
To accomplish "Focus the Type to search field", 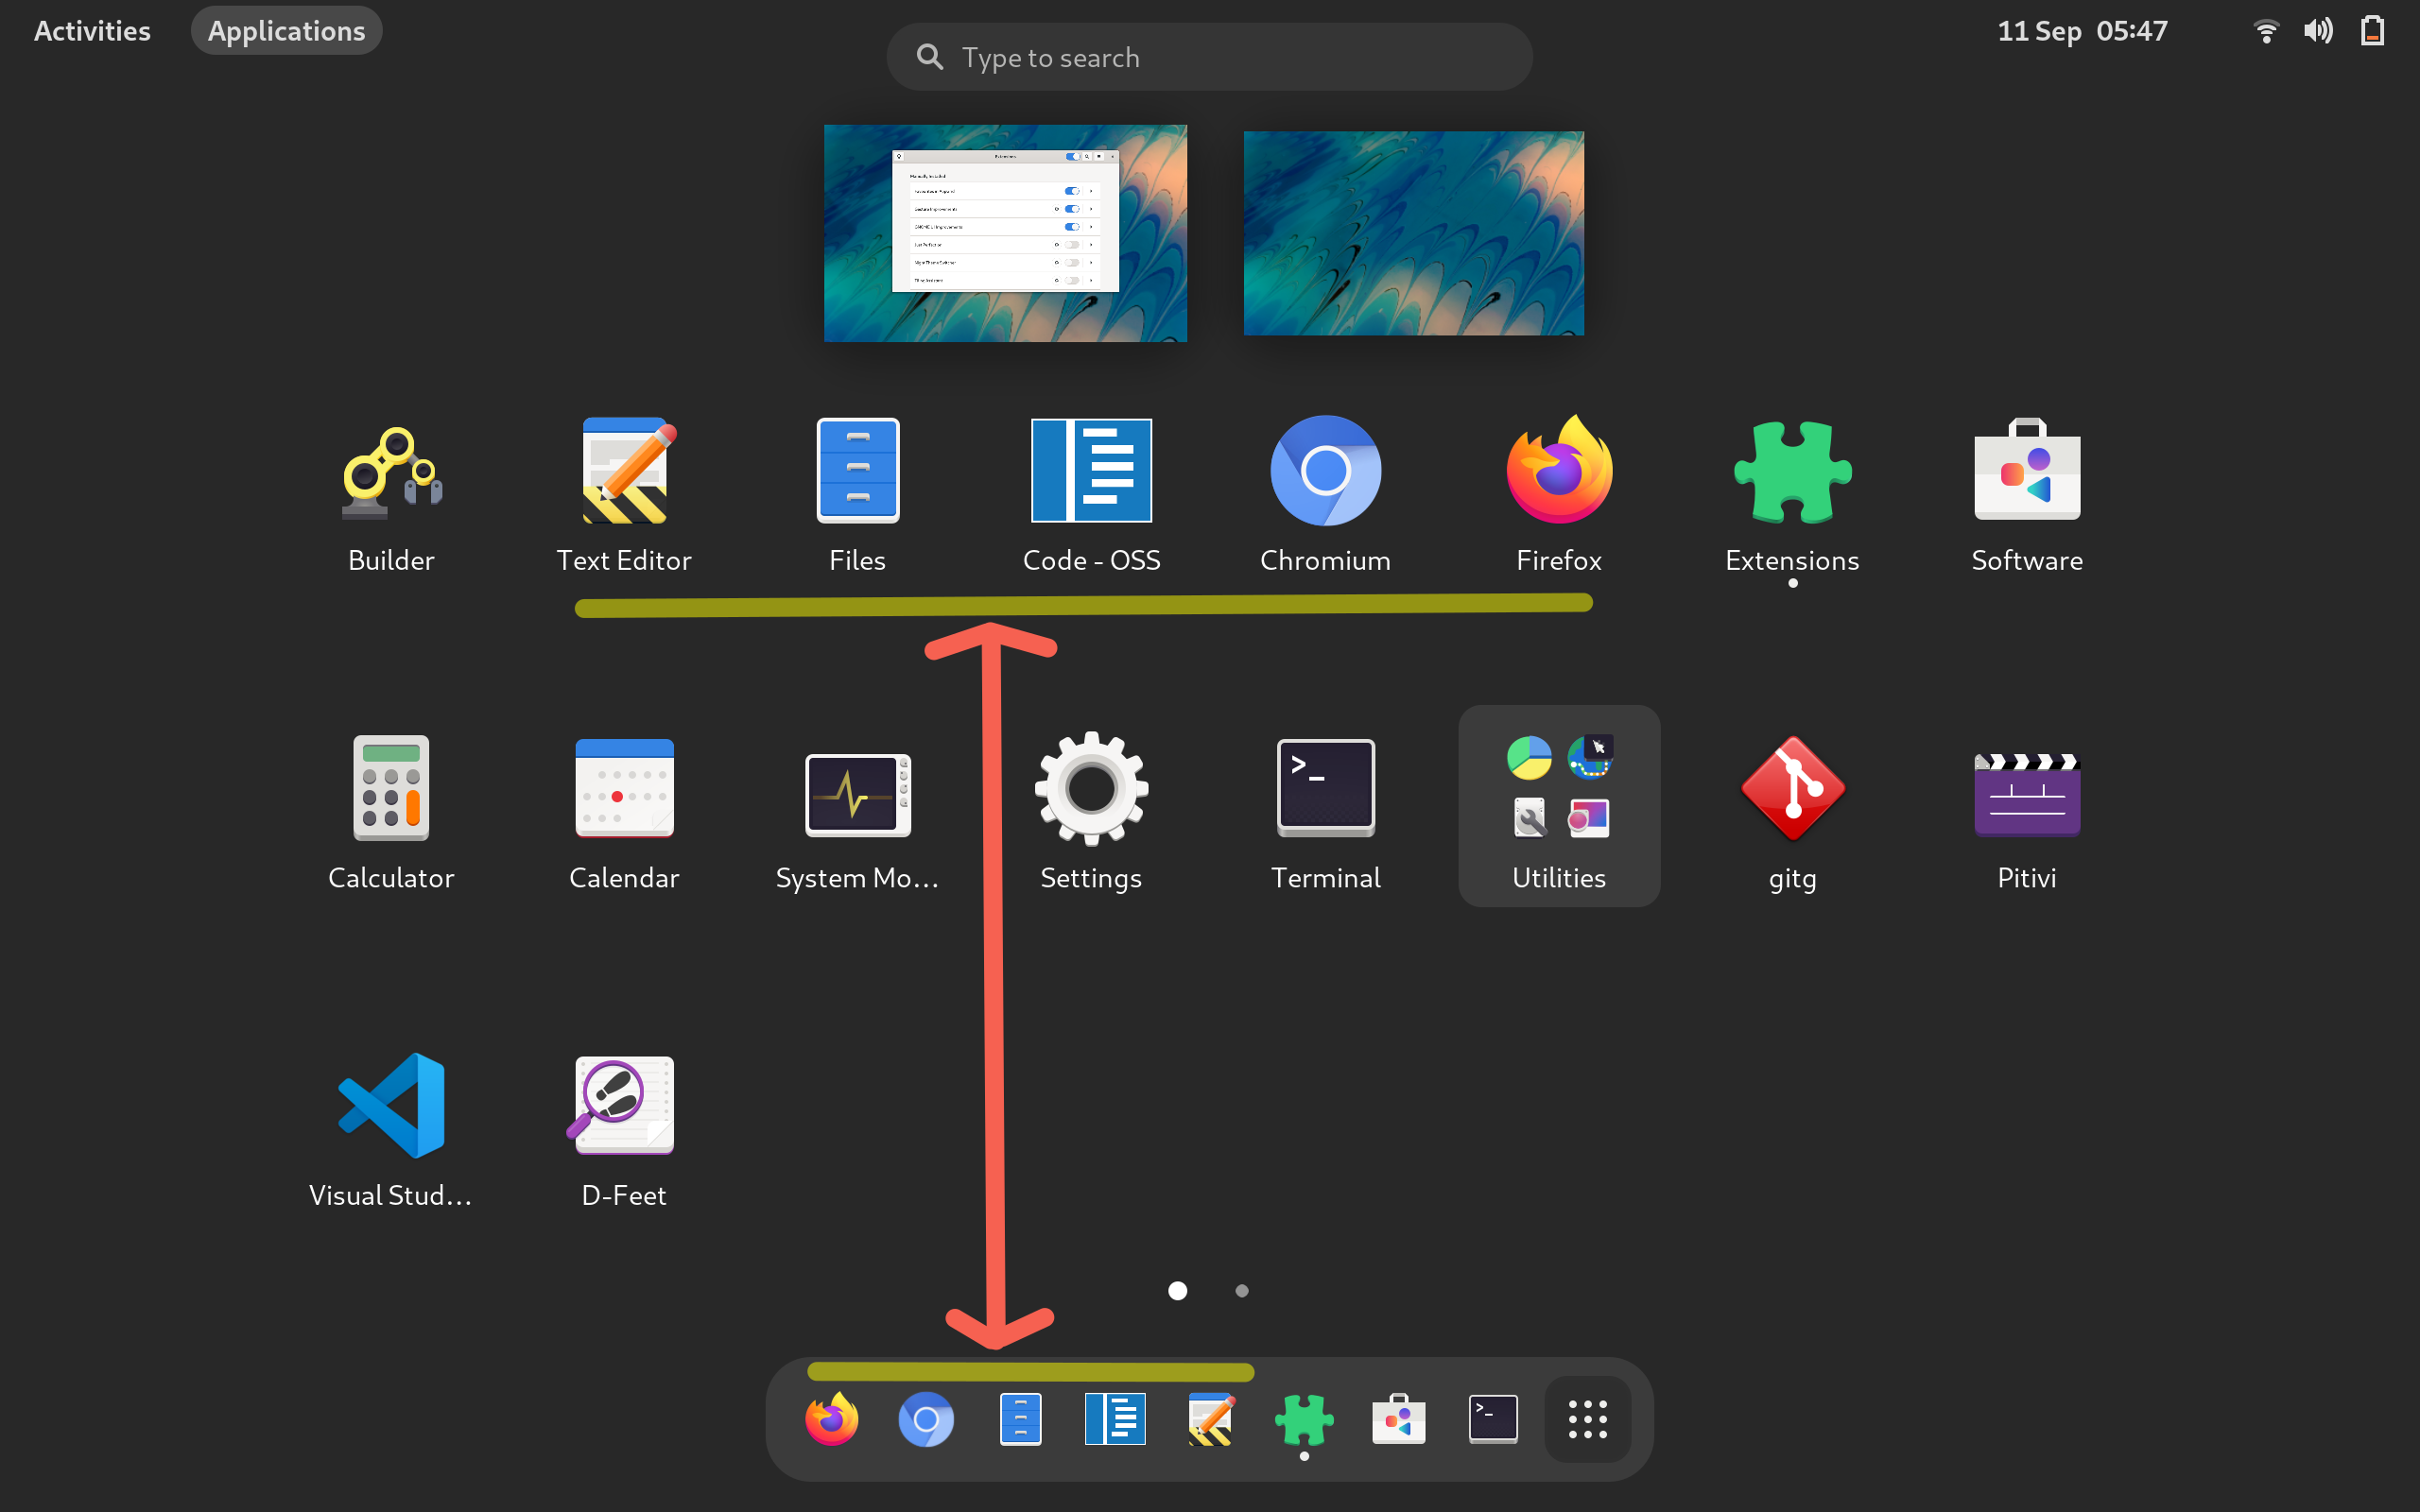I will [x=1209, y=57].
